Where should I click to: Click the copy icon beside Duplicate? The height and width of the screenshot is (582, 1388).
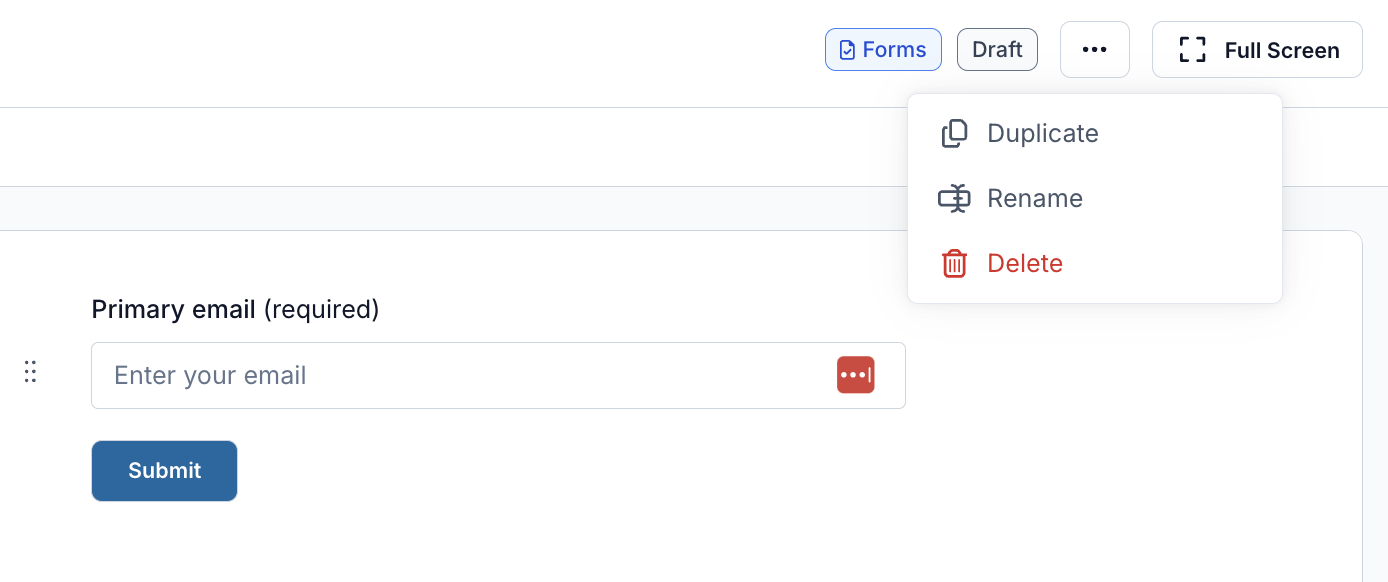click(x=955, y=134)
